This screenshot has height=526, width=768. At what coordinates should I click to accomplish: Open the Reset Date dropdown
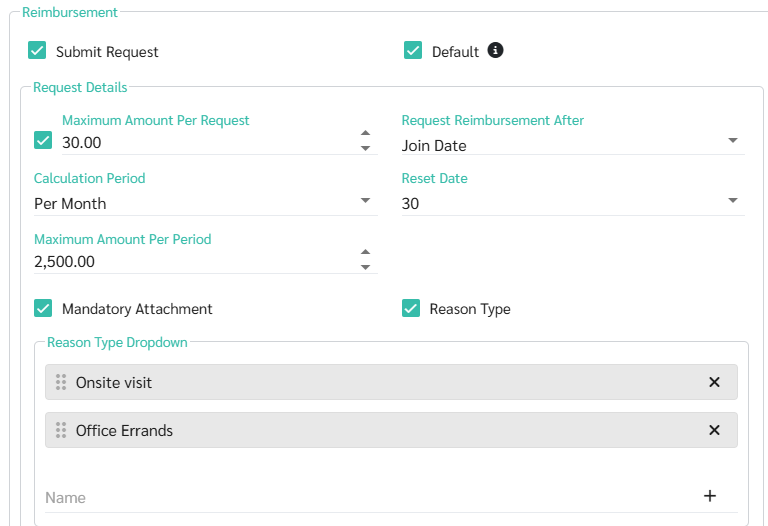tap(573, 203)
